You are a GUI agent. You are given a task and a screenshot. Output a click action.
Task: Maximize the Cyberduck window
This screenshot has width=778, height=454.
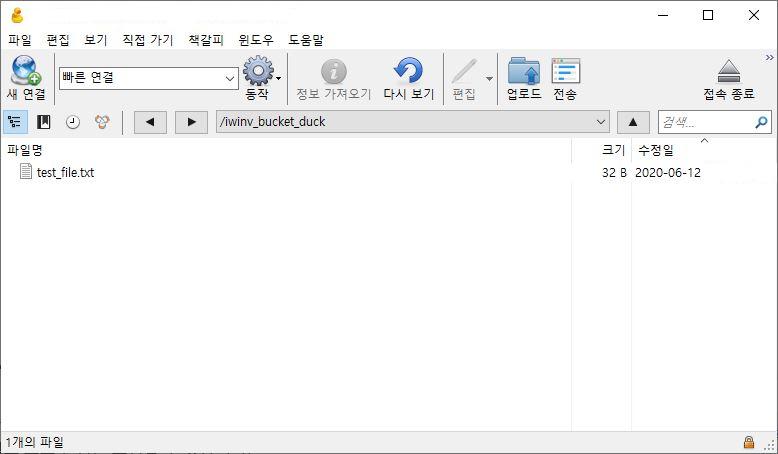(x=708, y=15)
